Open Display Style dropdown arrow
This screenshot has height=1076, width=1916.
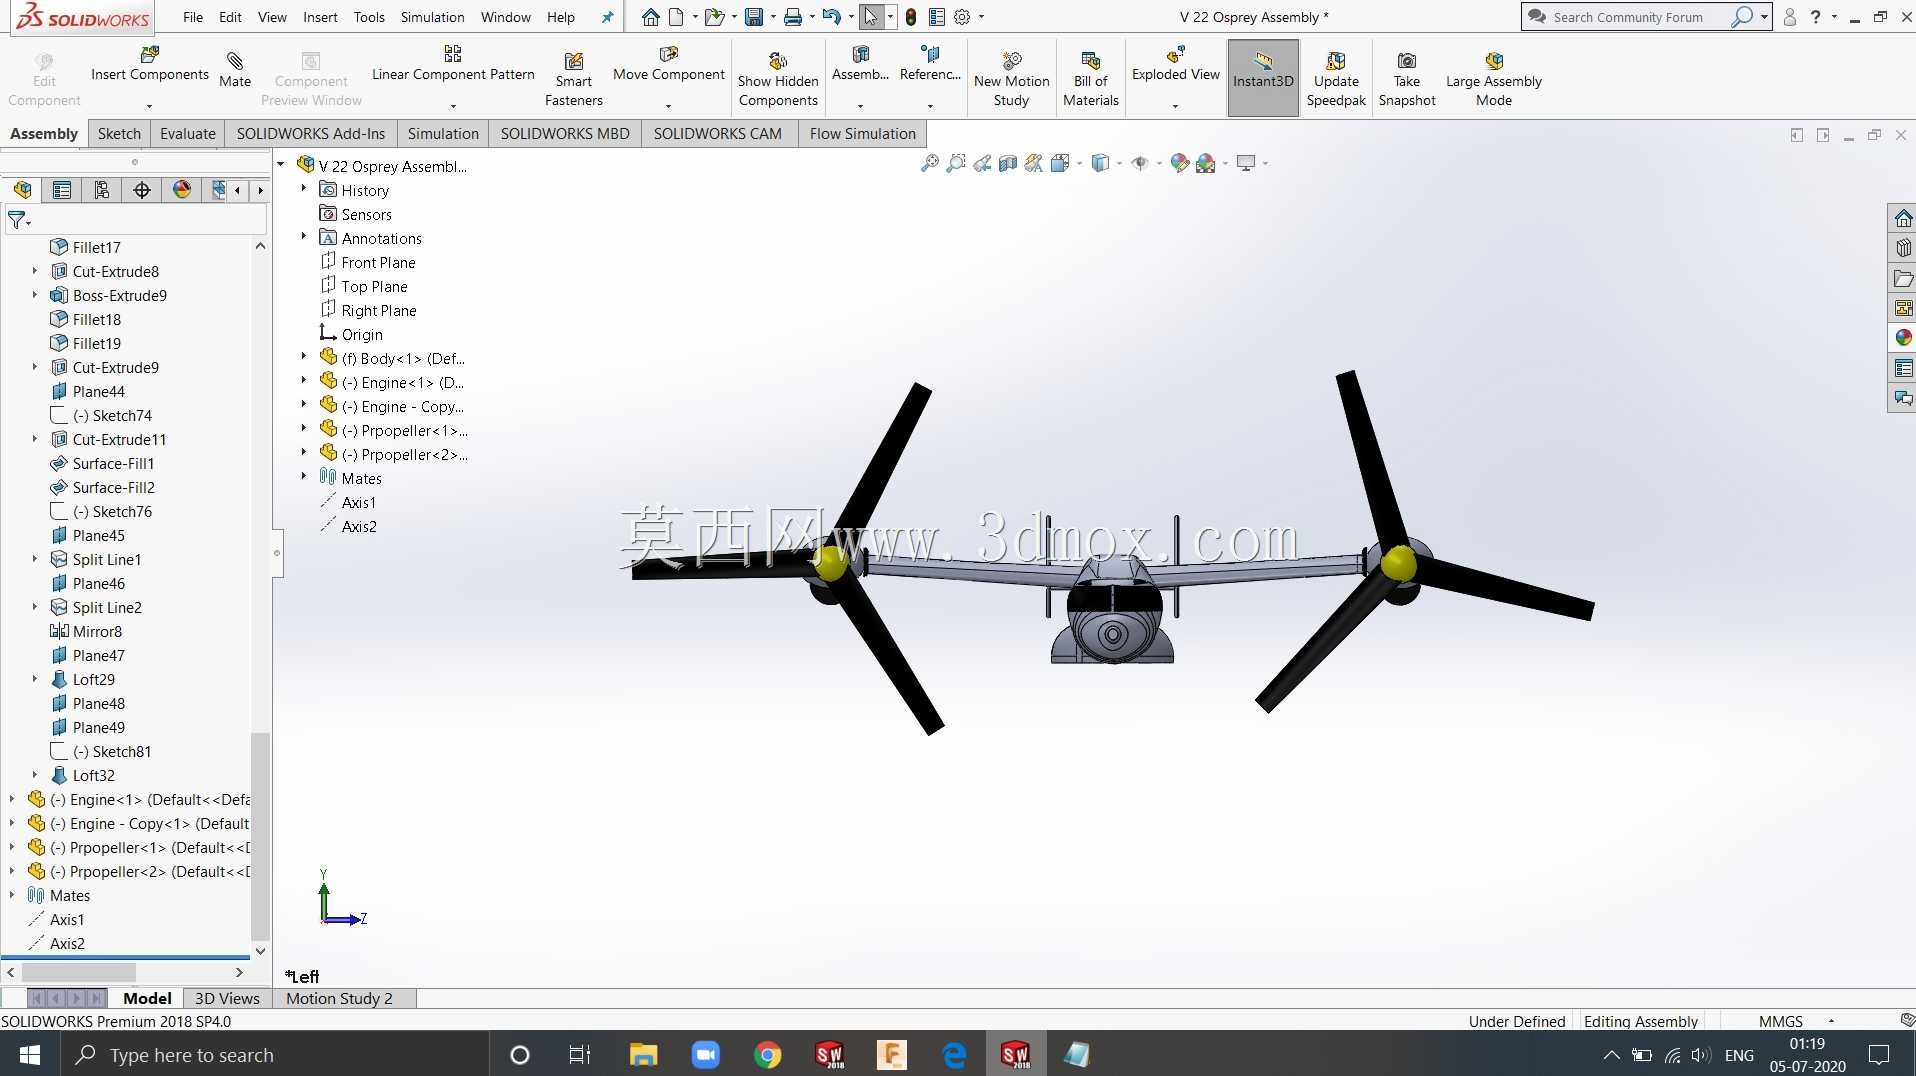click(1119, 163)
